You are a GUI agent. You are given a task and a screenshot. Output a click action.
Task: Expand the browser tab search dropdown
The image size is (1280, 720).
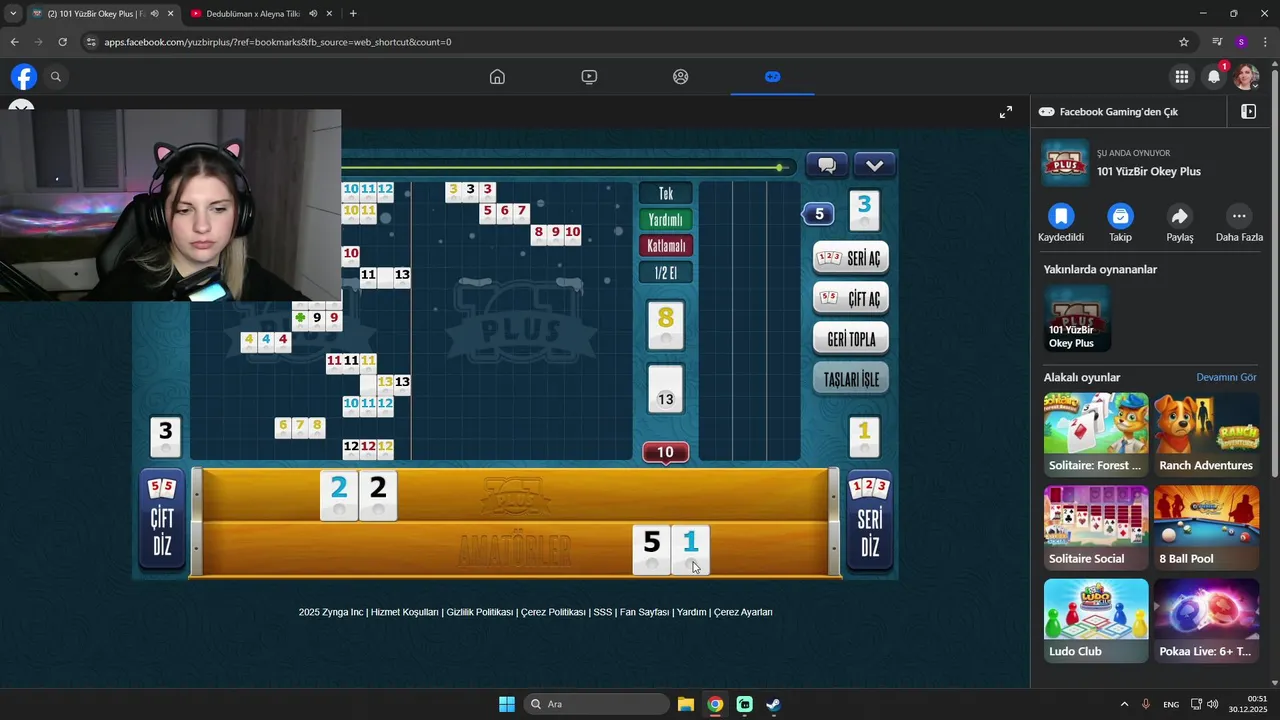[x=13, y=14]
